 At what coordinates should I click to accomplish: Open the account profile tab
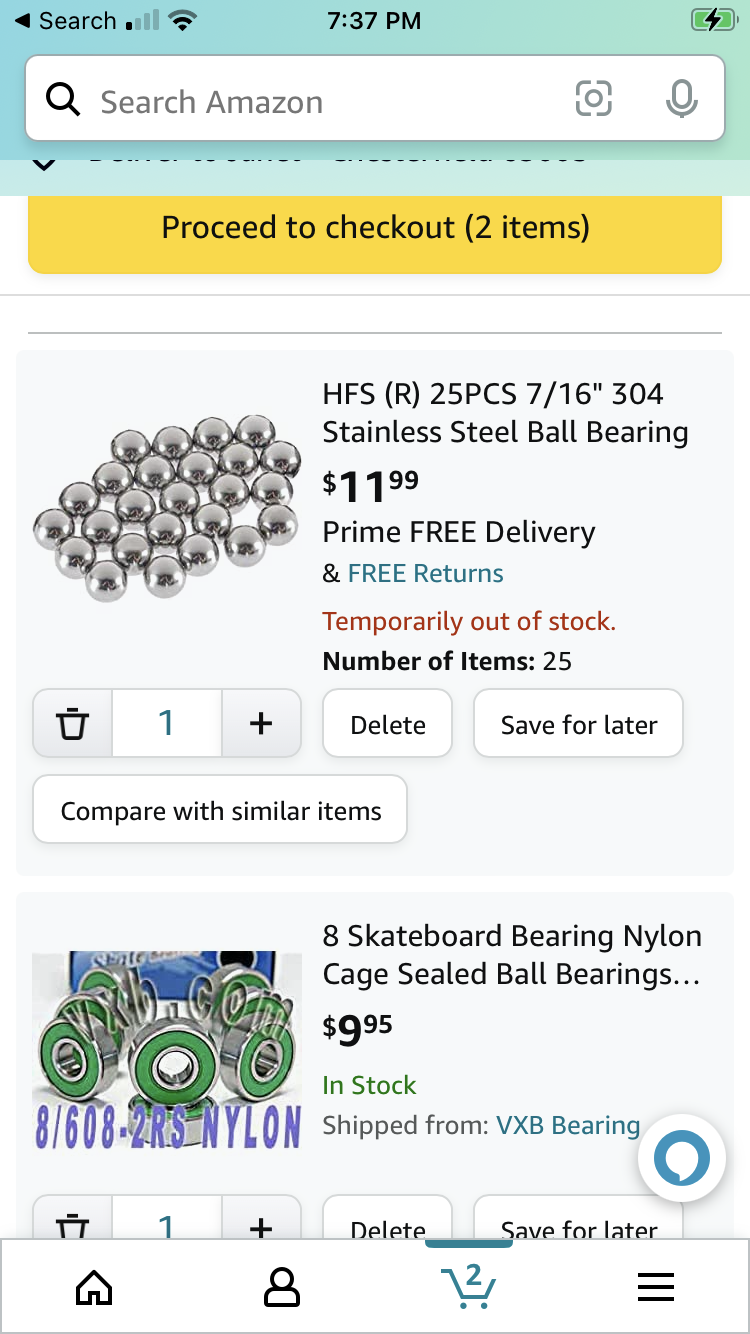(x=281, y=1286)
